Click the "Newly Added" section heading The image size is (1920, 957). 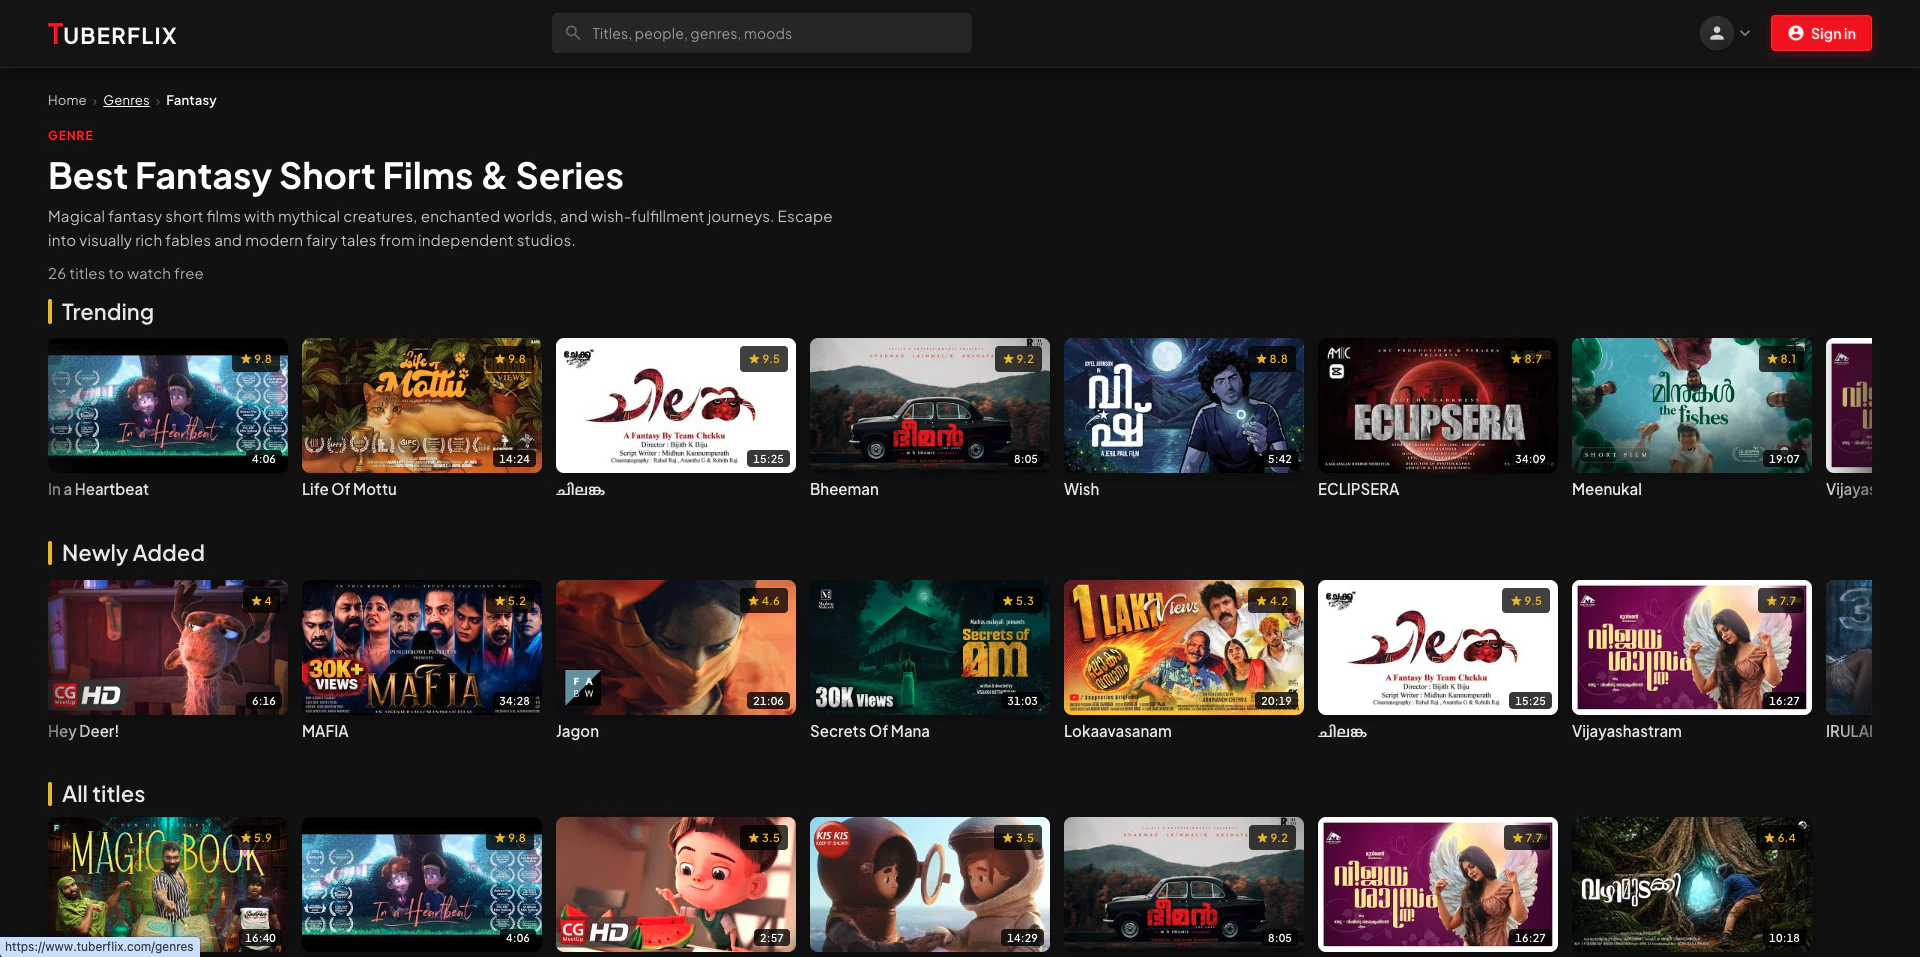(133, 553)
